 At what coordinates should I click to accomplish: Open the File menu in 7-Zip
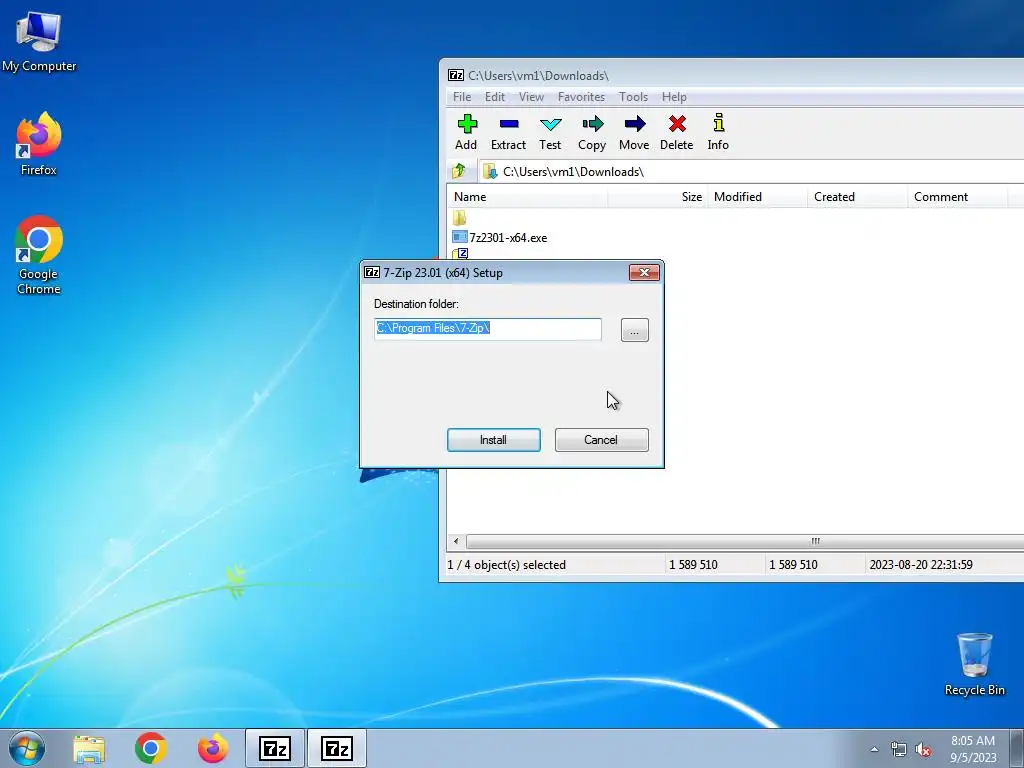point(462,97)
